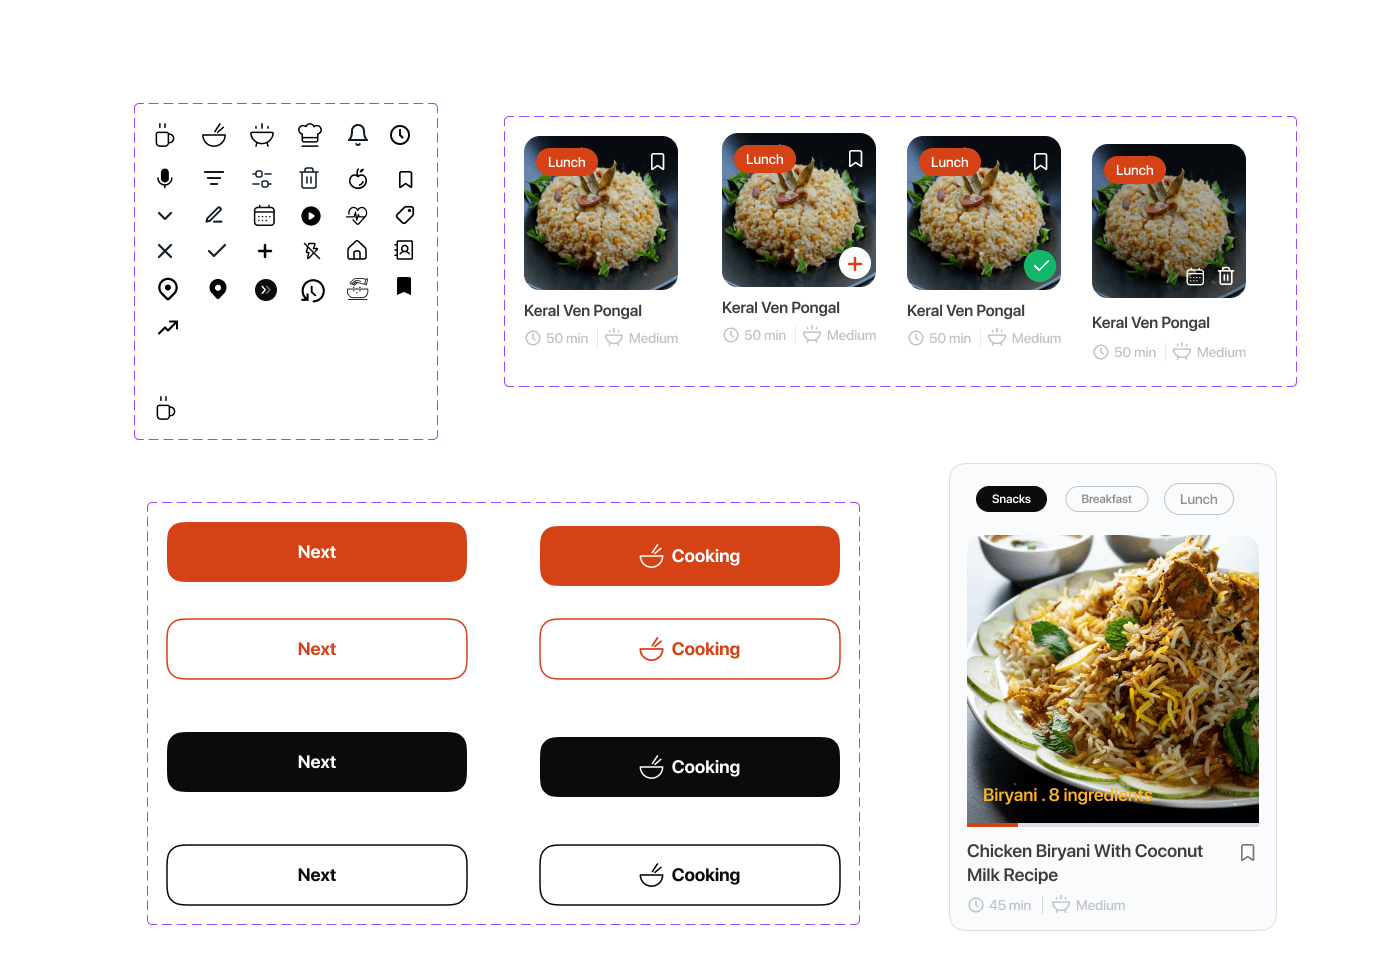
Task: Click the black filled Cooking button
Action: 690,767
